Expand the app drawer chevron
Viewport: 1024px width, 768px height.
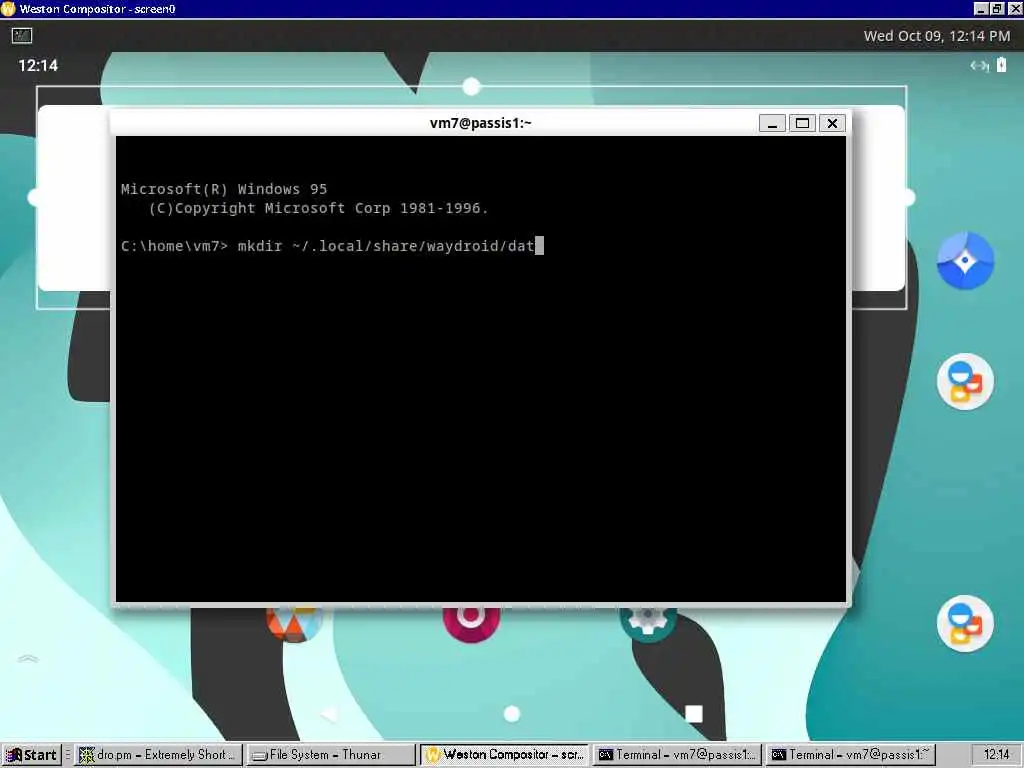28,659
